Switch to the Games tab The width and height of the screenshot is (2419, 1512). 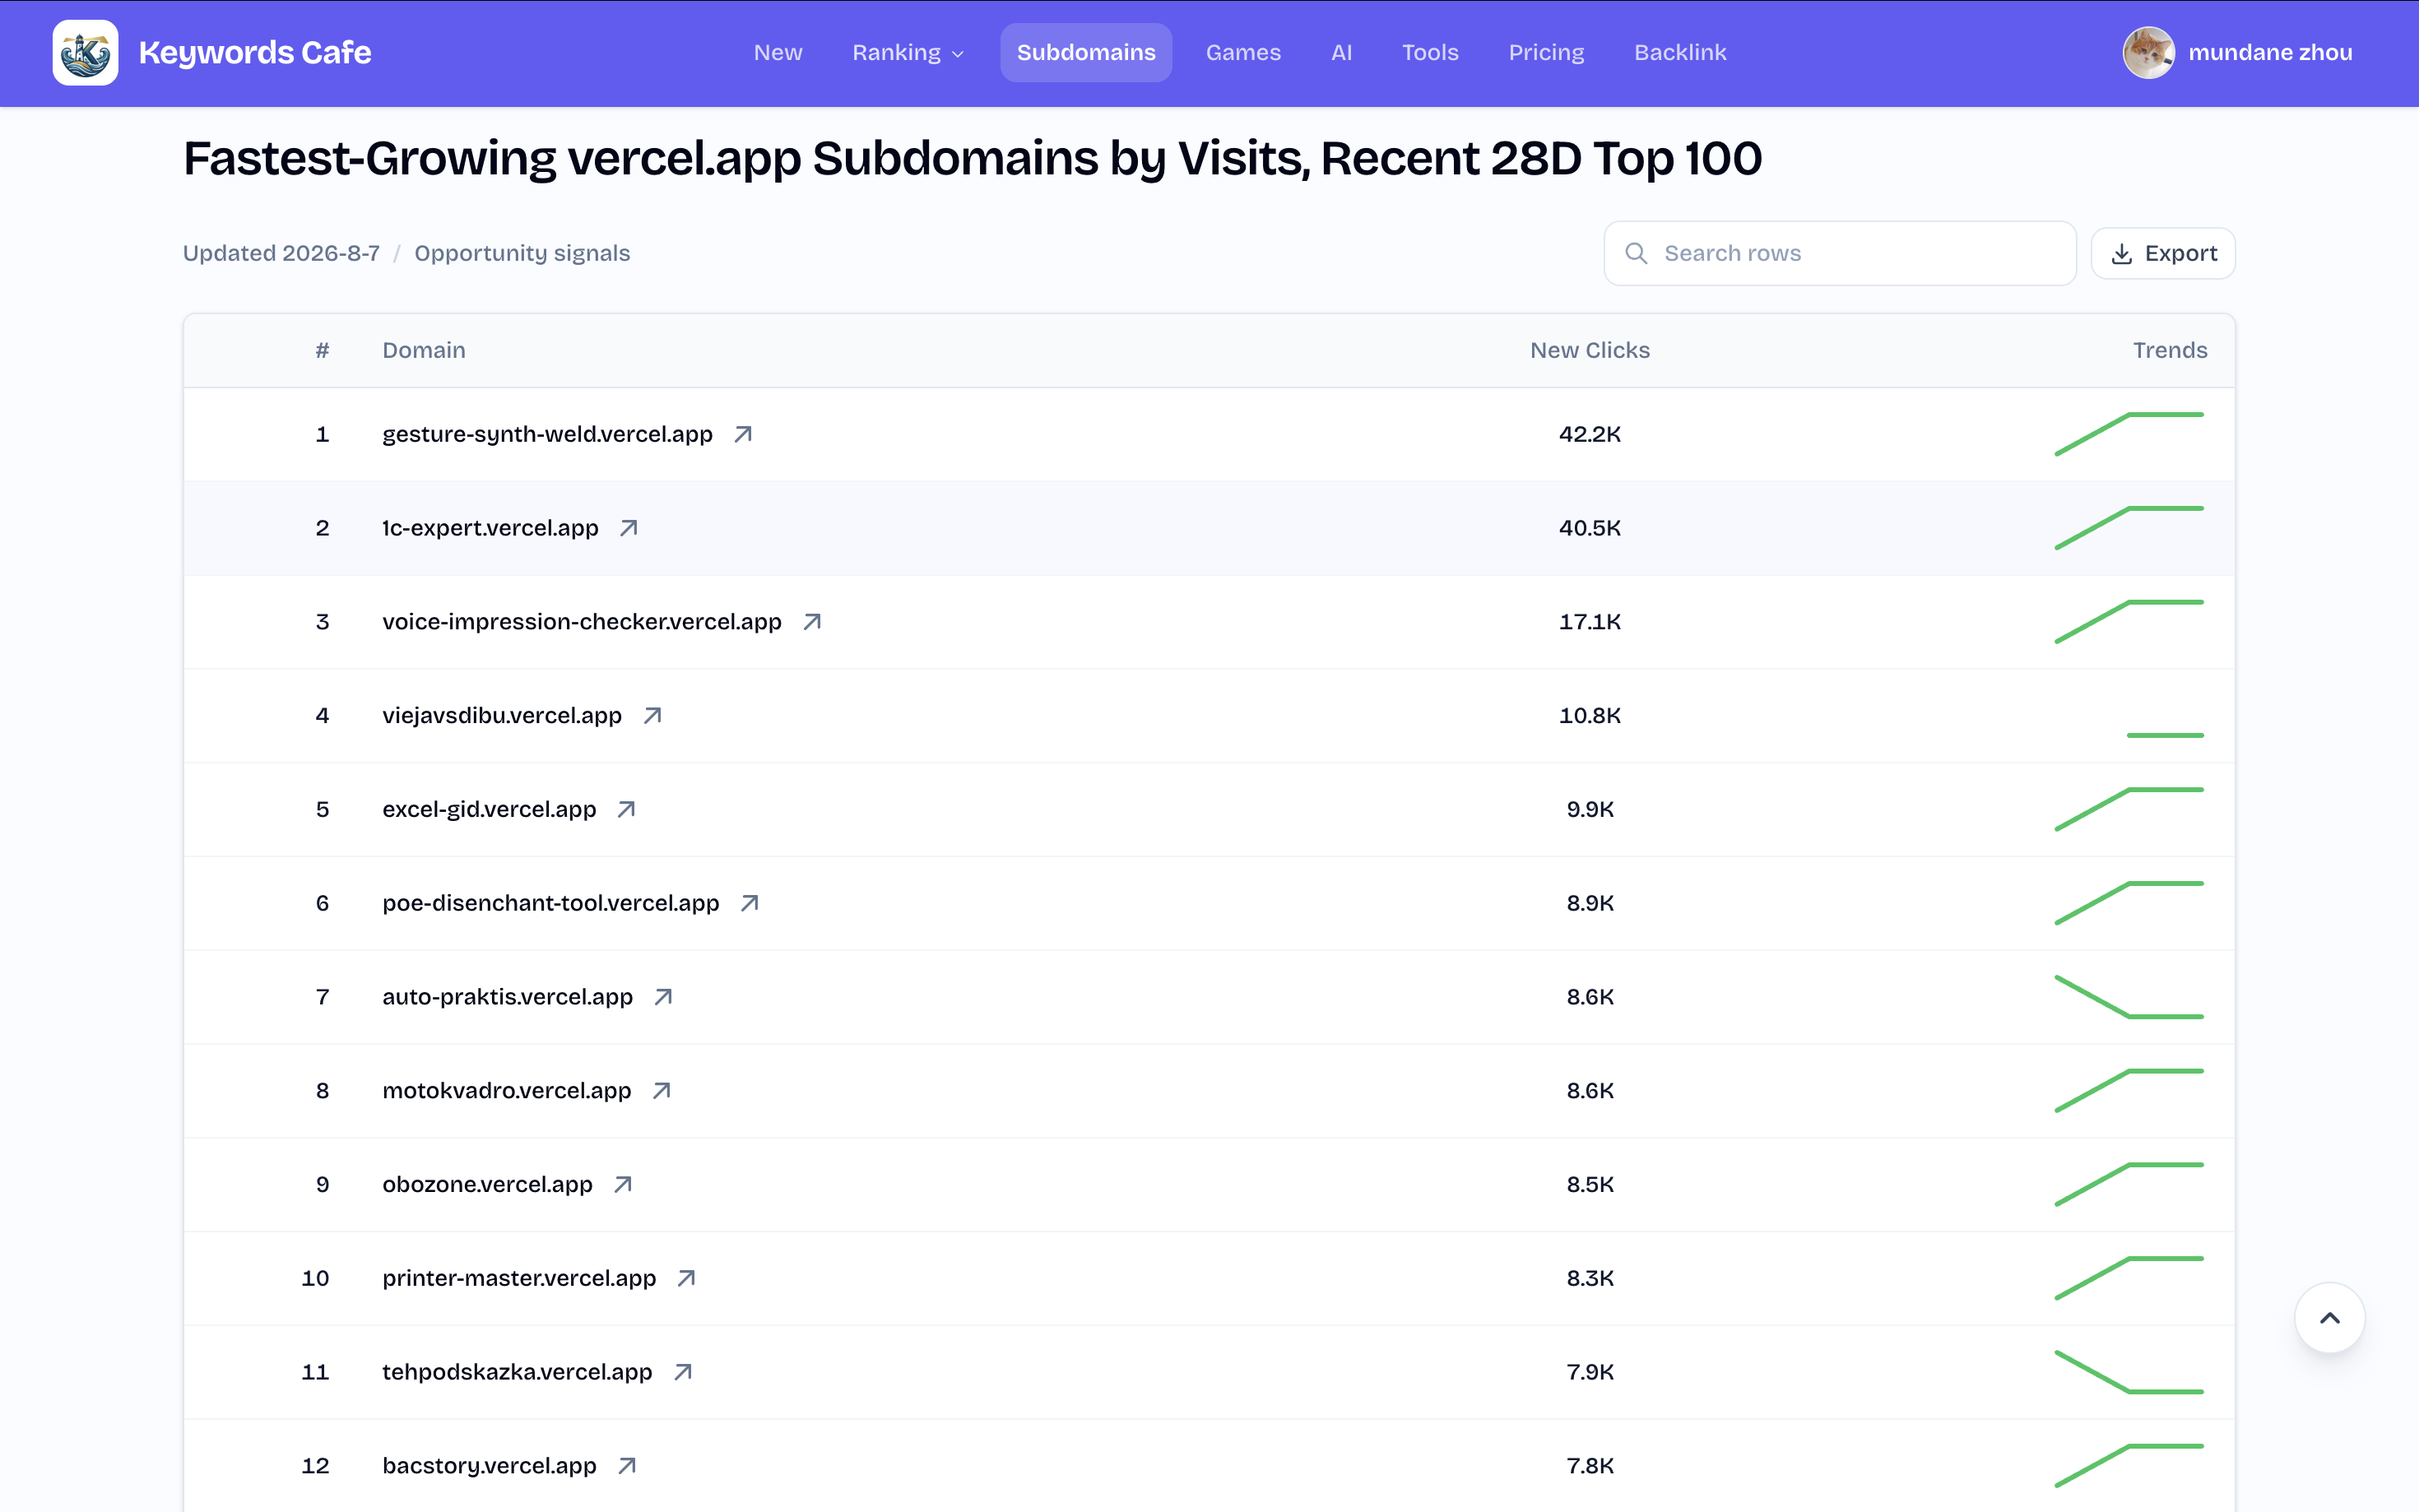point(1243,53)
